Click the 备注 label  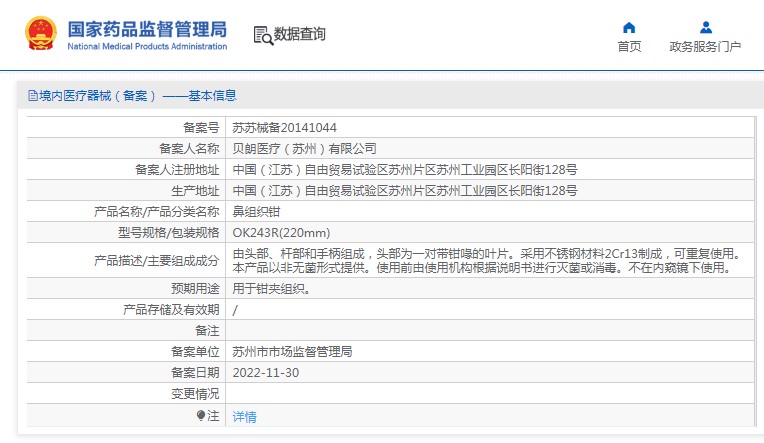tap(207, 330)
